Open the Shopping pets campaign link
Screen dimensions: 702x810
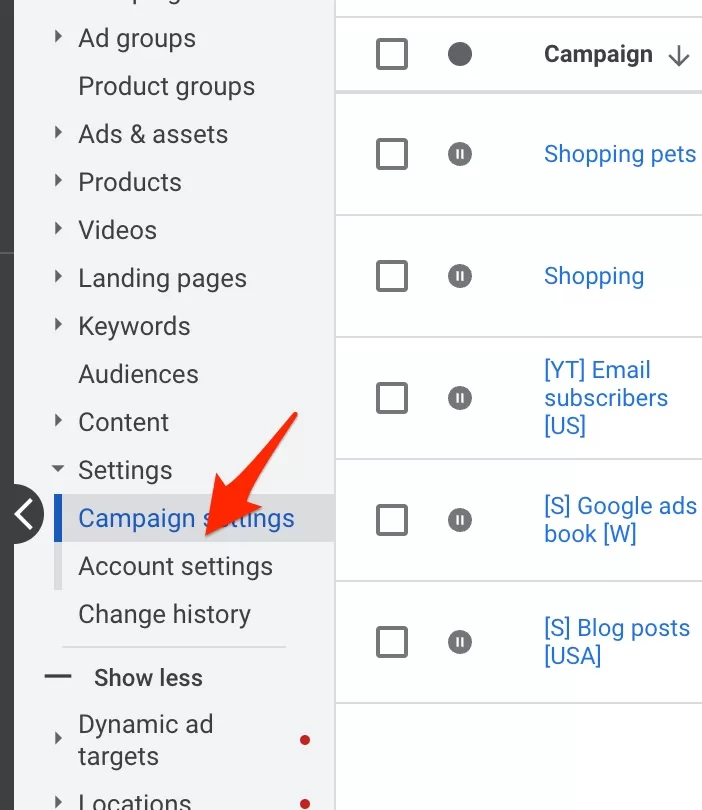tap(620, 154)
